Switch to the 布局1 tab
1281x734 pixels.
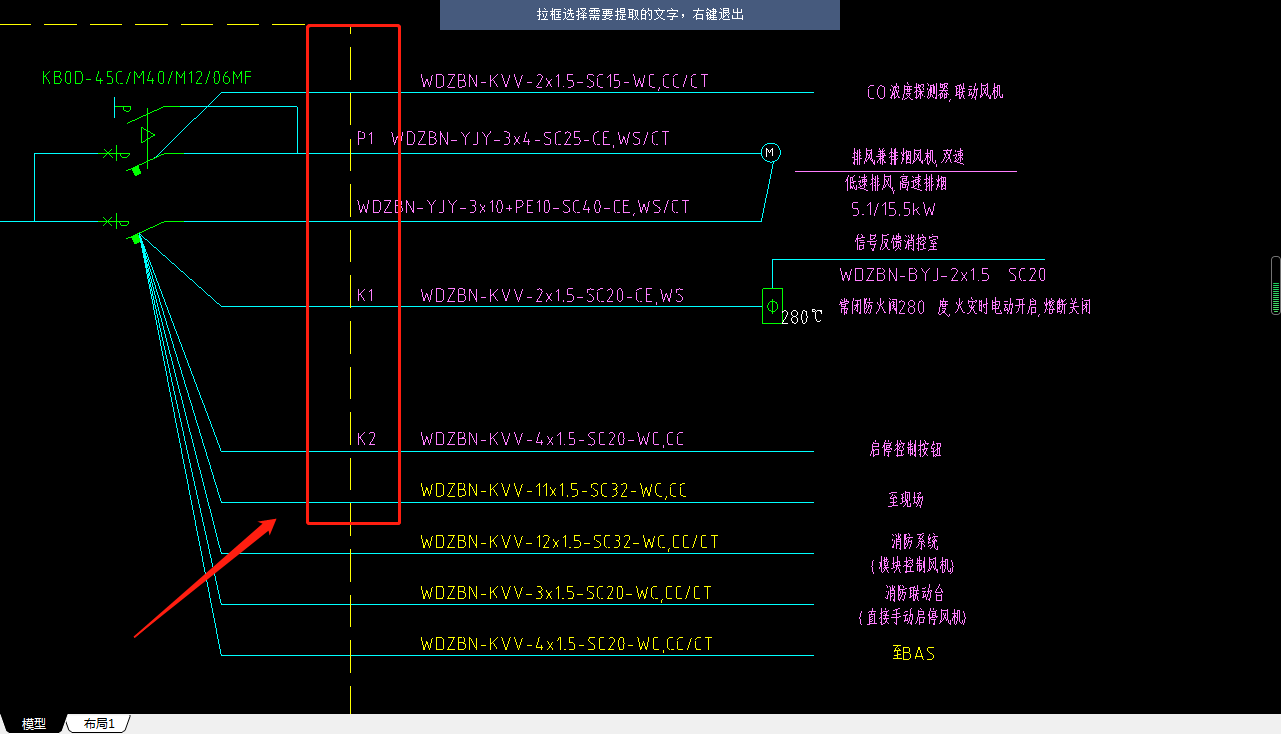pos(98,724)
